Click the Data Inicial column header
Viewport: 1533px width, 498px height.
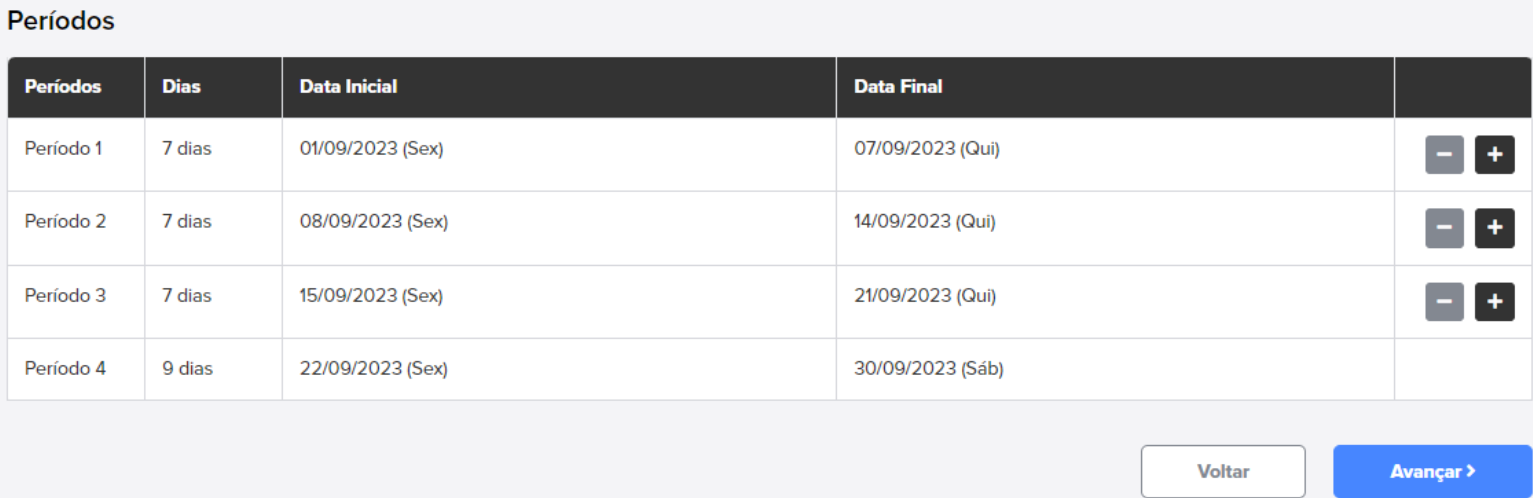click(x=348, y=87)
